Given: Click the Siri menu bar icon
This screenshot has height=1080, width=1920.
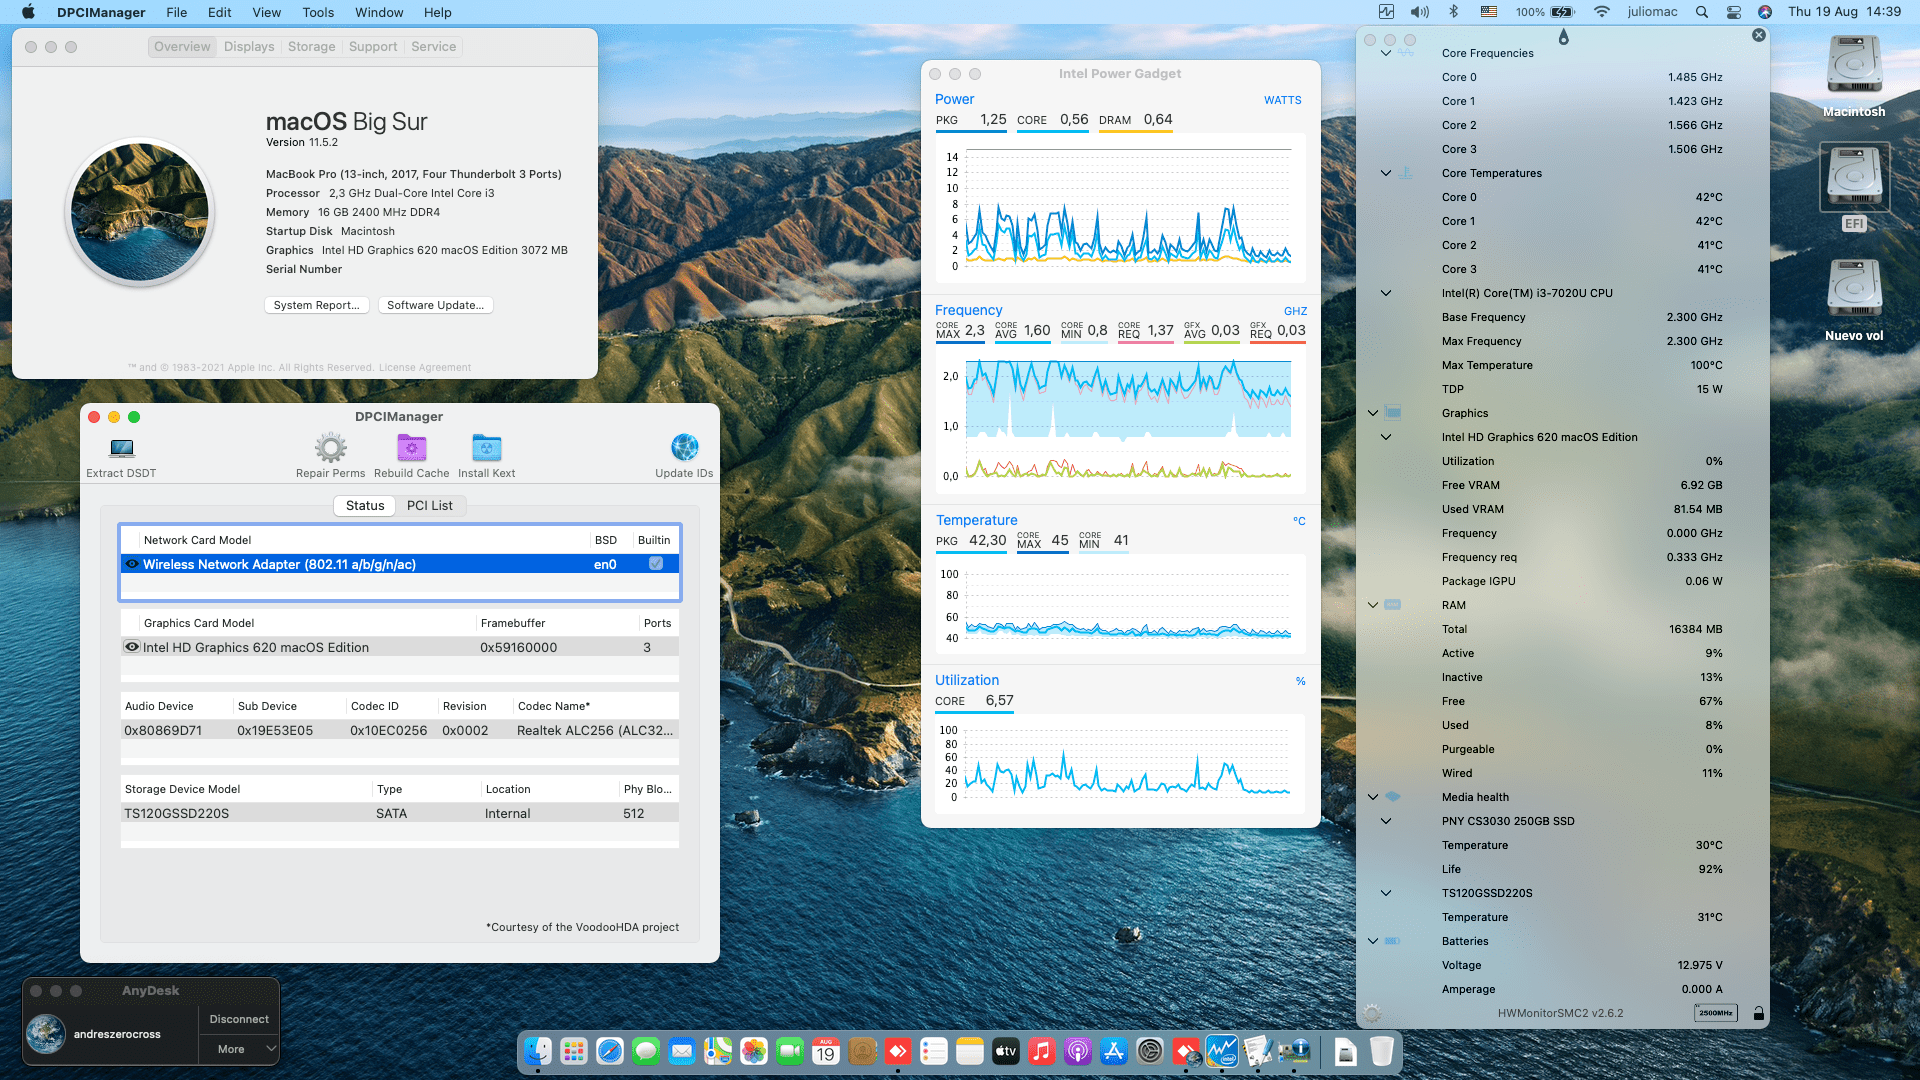Looking at the screenshot, I should click(x=1765, y=12).
